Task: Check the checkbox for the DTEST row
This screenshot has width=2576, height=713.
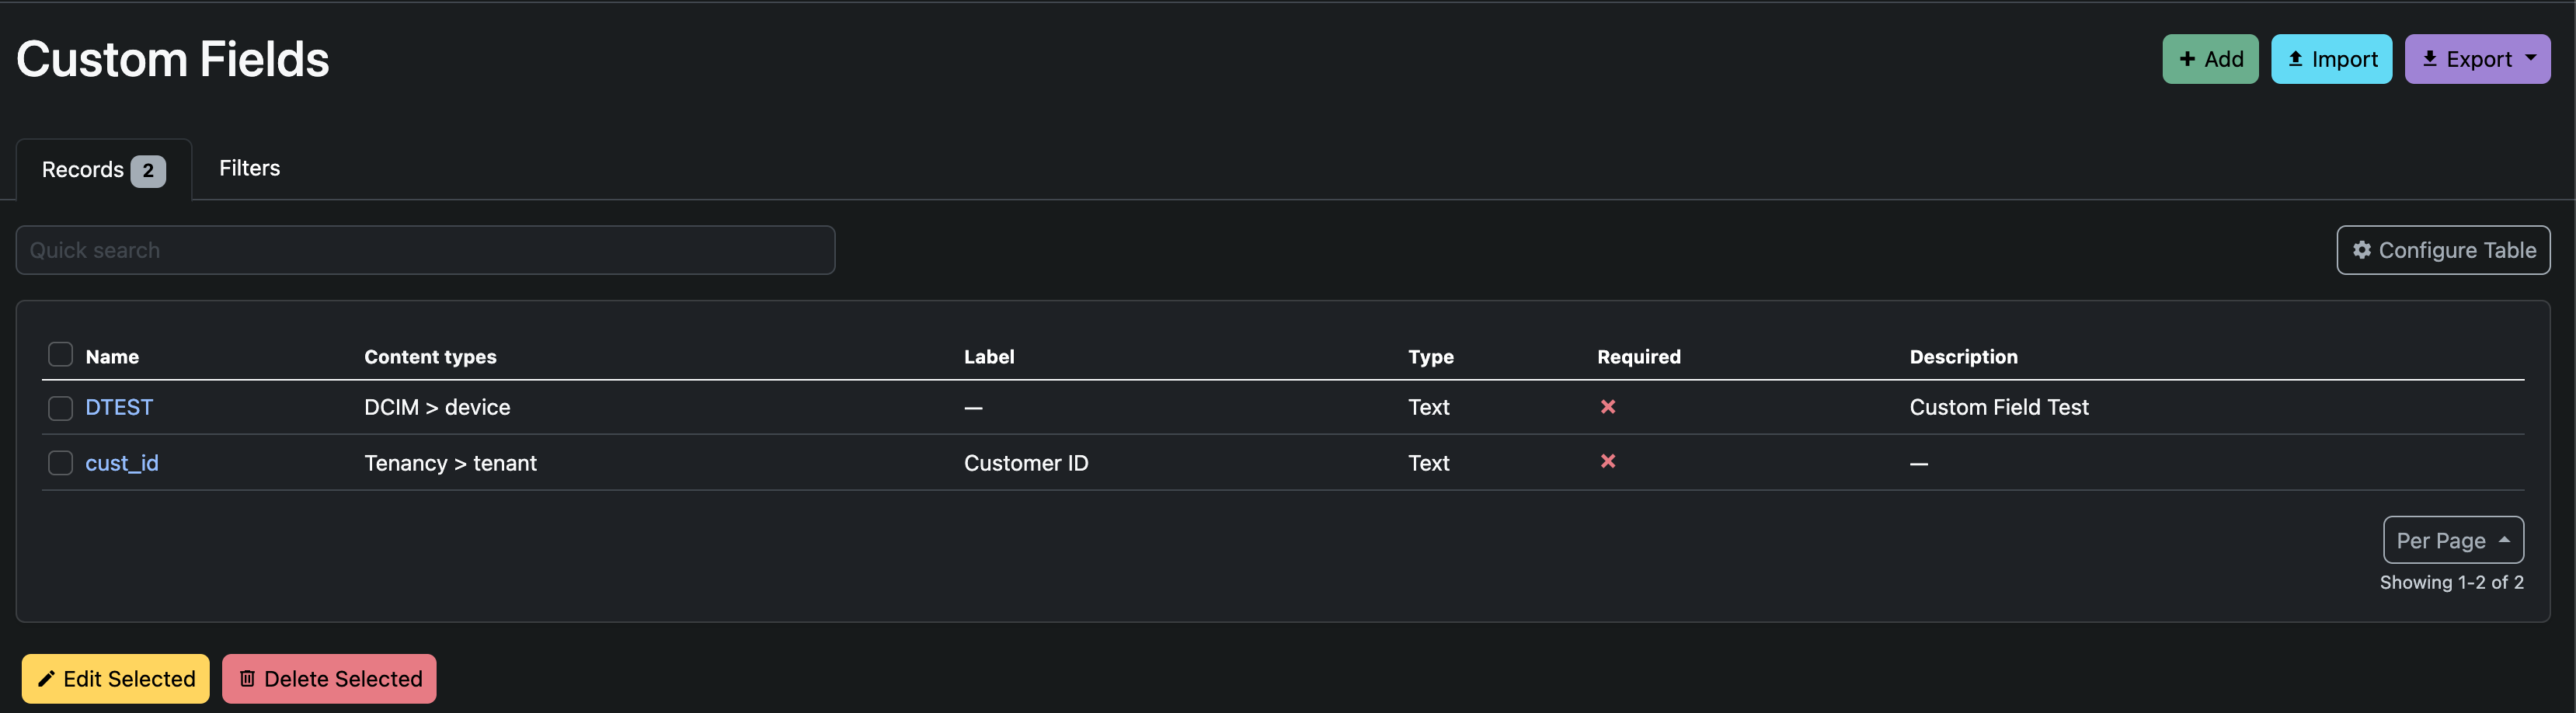Action: [60, 407]
